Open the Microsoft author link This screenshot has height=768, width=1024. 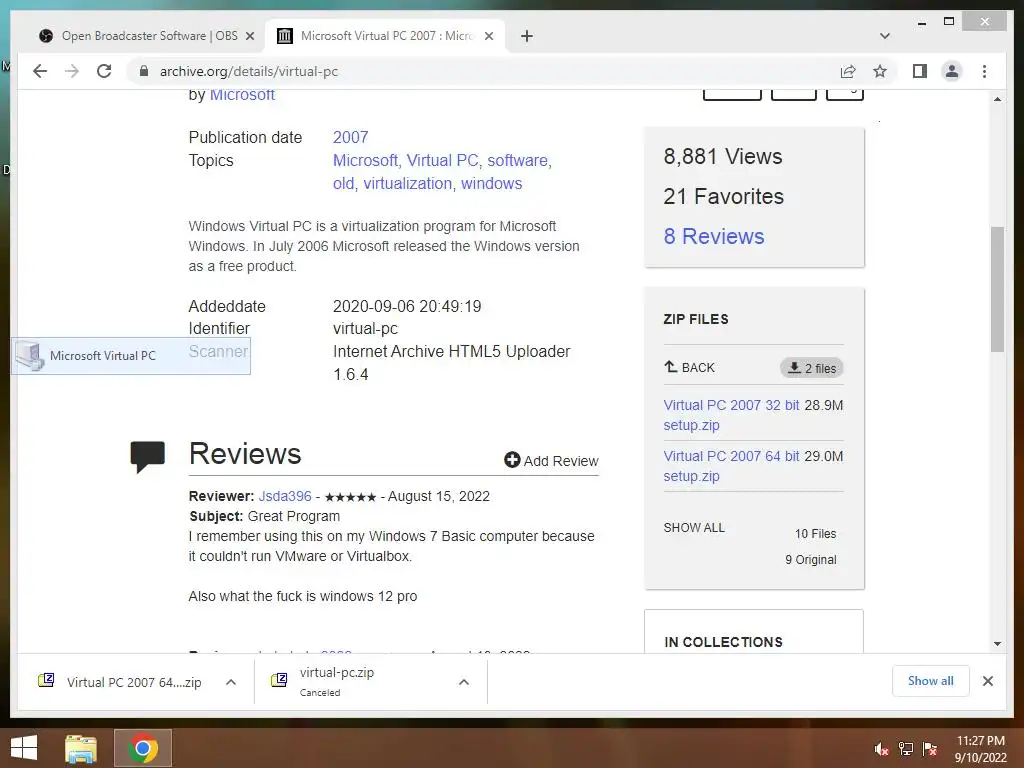242,95
